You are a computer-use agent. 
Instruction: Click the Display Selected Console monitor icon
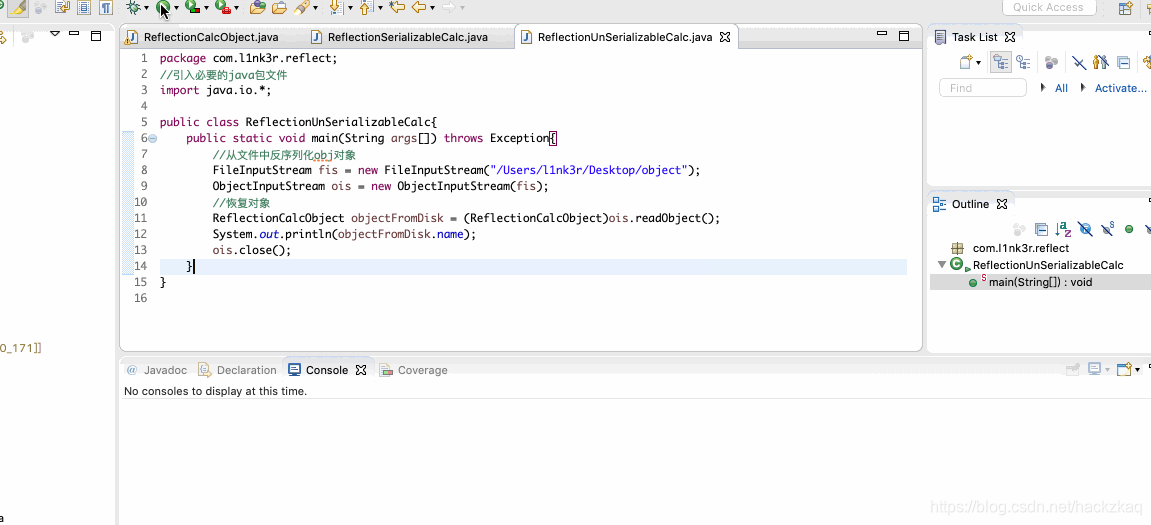click(x=1095, y=369)
